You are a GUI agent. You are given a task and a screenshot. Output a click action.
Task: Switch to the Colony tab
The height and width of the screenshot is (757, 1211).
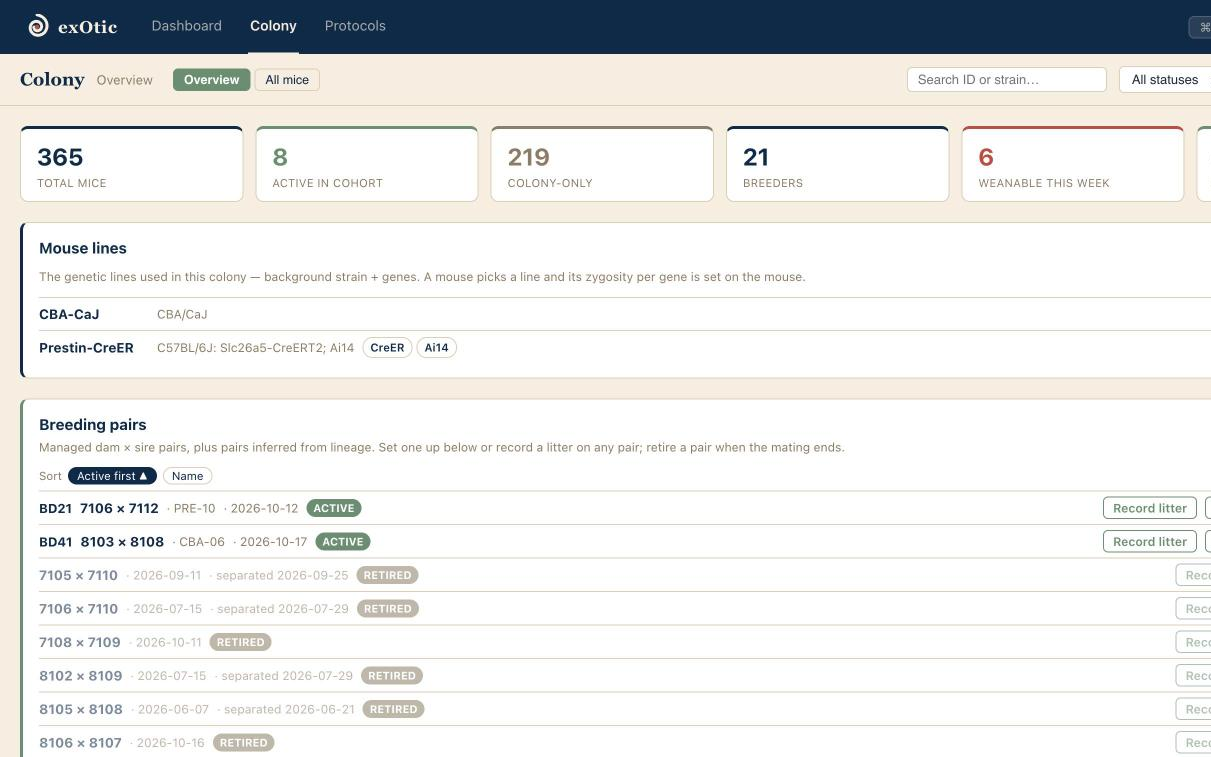[x=273, y=26]
